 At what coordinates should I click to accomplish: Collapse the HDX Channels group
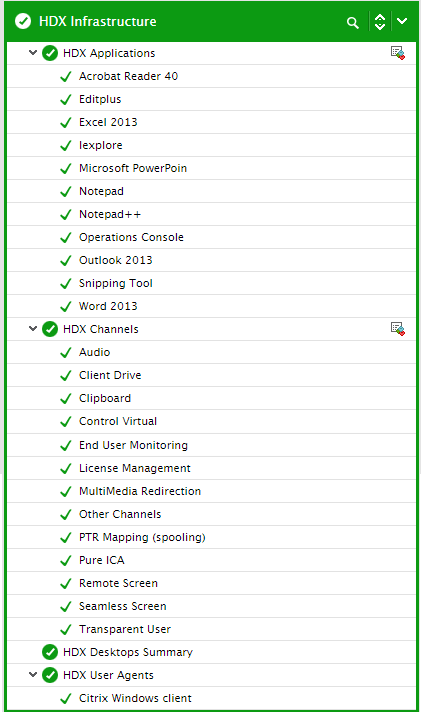click(x=33, y=329)
